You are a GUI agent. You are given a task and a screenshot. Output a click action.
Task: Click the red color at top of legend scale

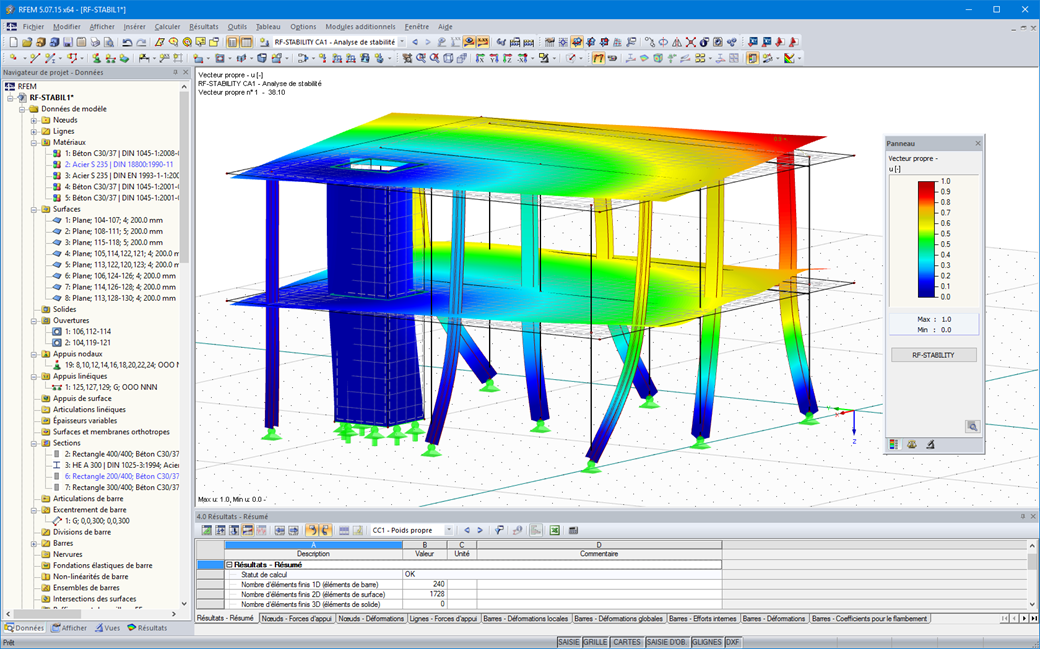click(x=927, y=185)
